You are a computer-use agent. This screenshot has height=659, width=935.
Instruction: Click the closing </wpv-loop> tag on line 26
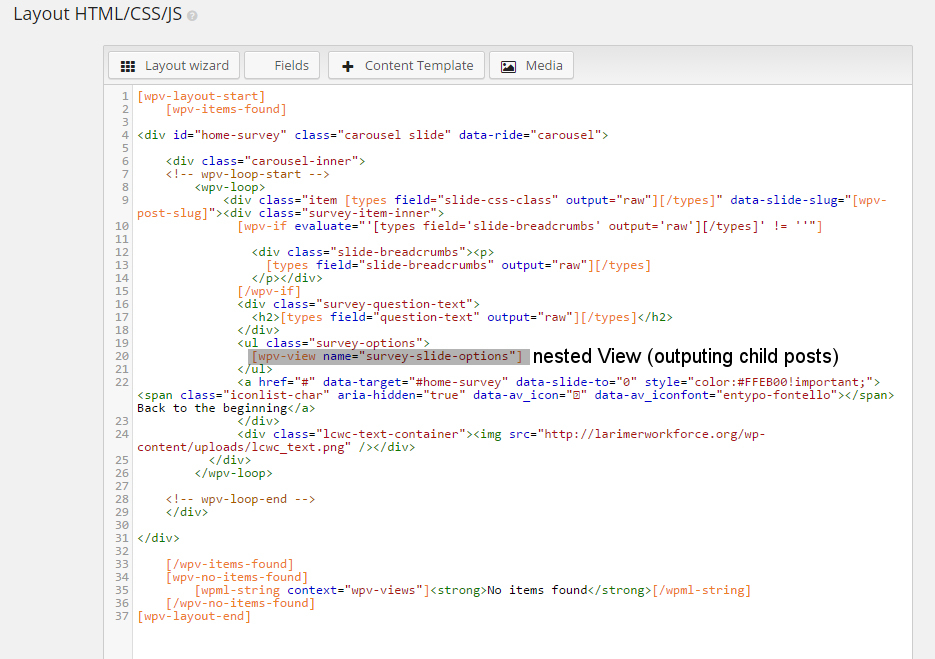pos(233,474)
